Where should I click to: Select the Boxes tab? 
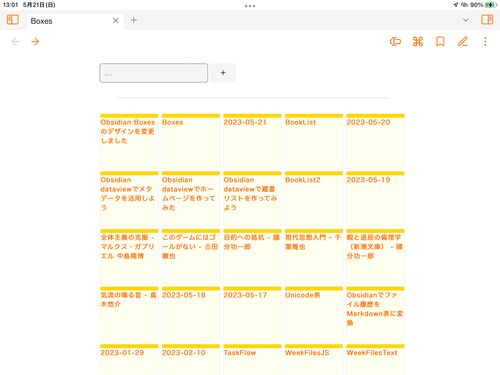pos(41,21)
